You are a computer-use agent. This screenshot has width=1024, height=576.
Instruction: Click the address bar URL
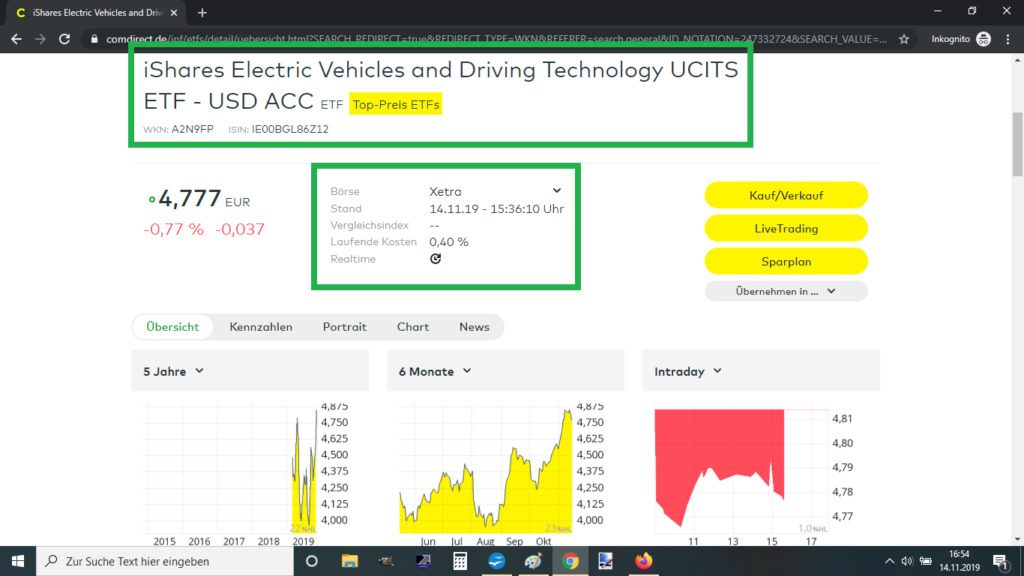(x=496, y=39)
